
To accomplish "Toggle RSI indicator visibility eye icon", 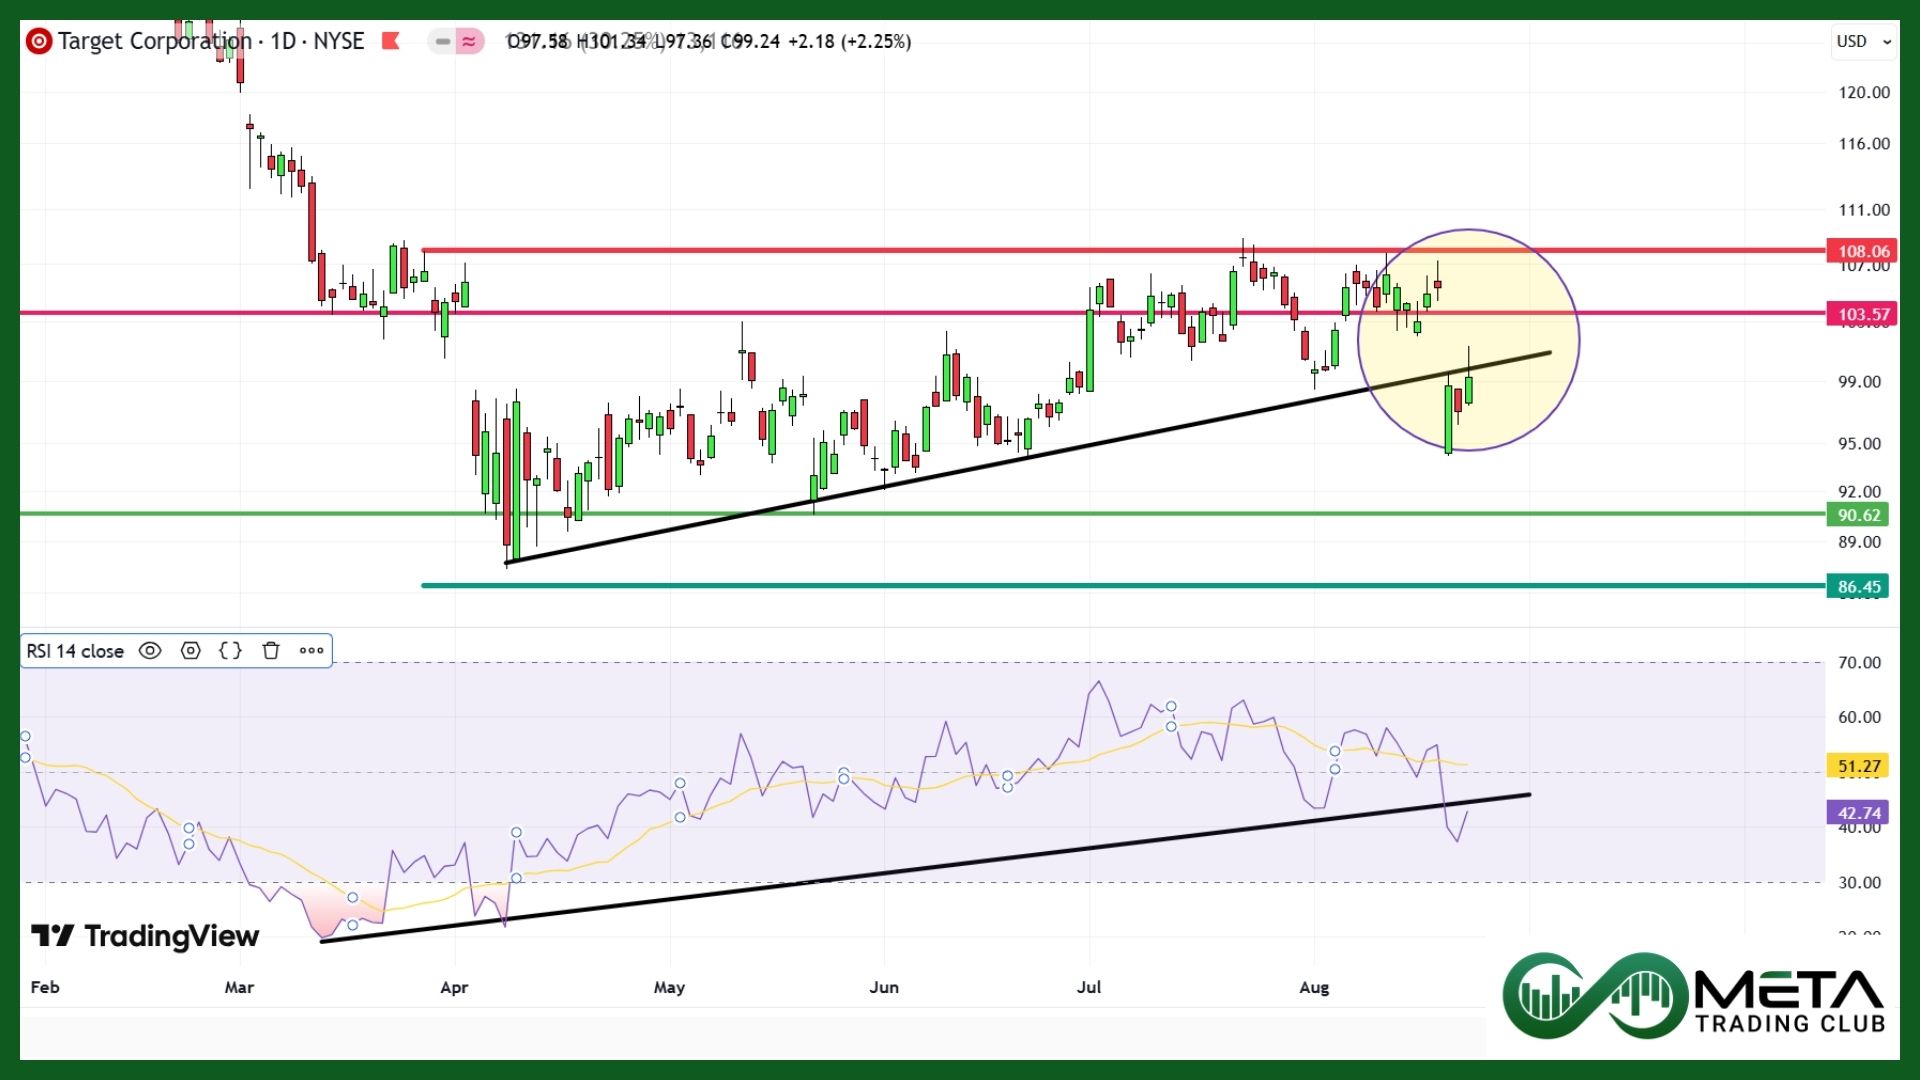I will click(150, 651).
